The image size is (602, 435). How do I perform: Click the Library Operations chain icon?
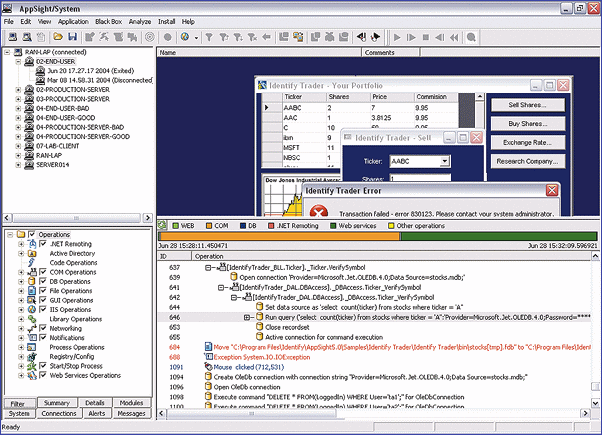[x=32, y=319]
